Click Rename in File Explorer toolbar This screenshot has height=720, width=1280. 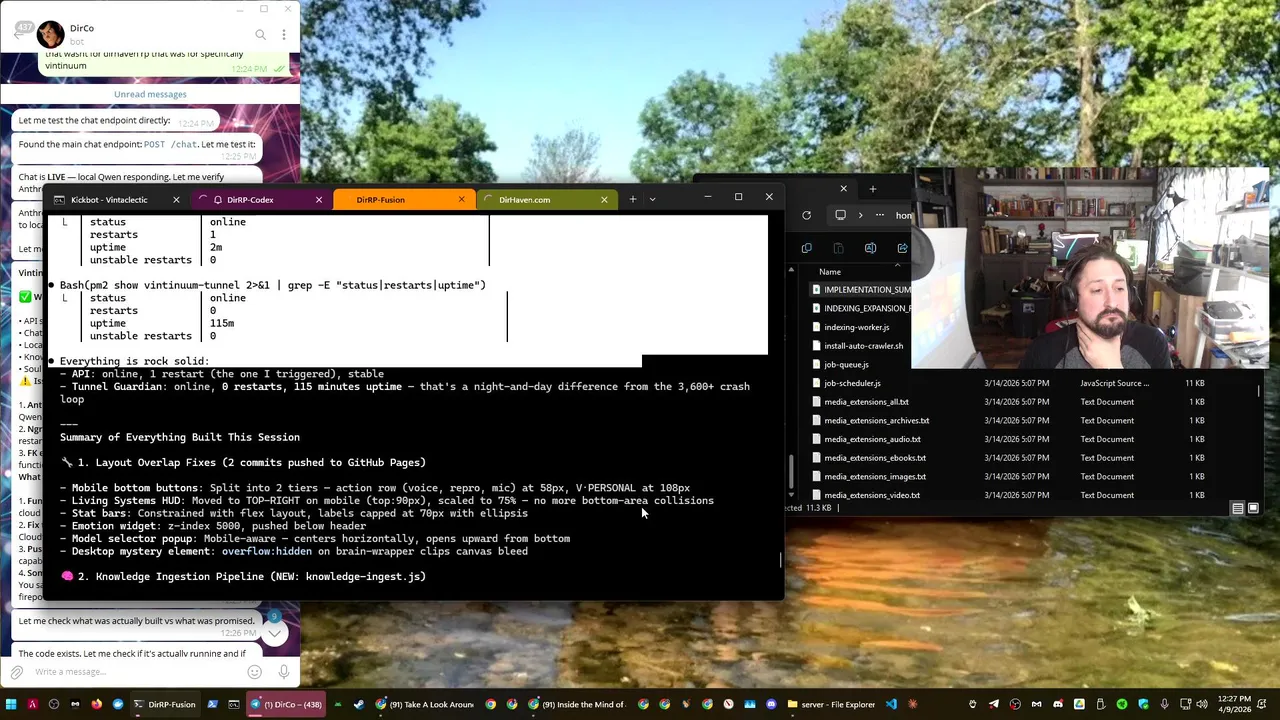(870, 248)
